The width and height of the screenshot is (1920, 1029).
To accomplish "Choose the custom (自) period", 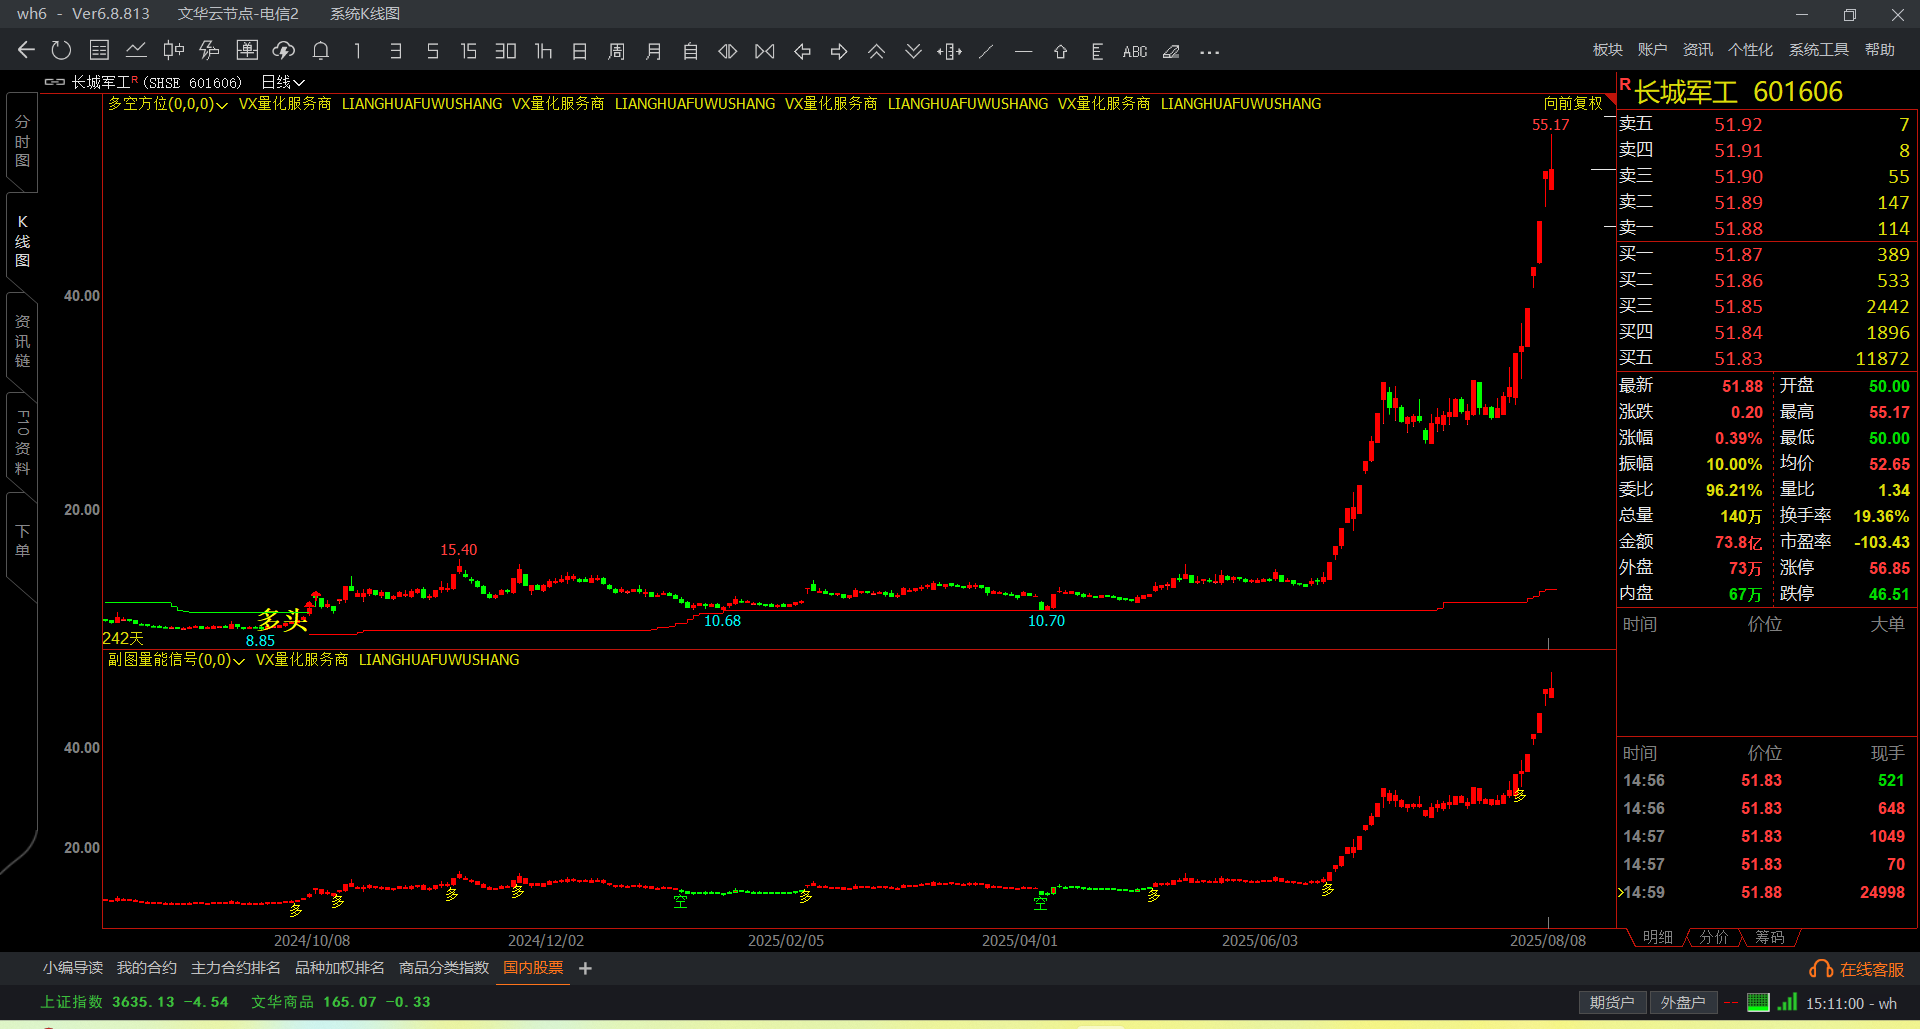I will tap(691, 51).
